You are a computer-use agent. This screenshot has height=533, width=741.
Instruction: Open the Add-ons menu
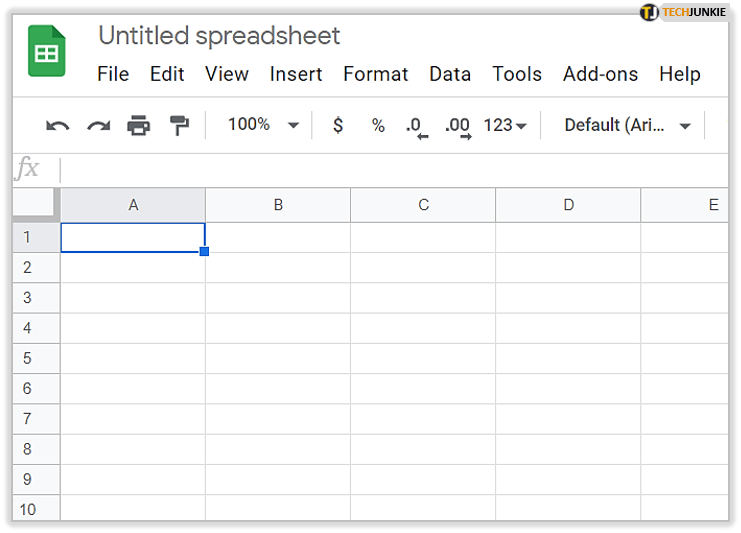point(597,74)
